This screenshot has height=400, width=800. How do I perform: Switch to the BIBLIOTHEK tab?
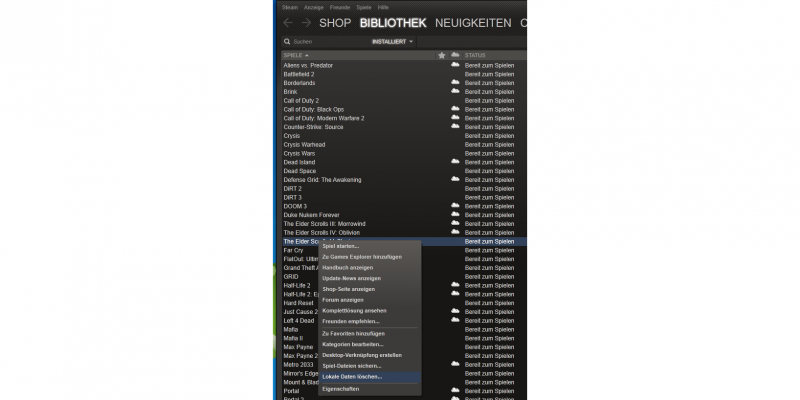pyautogui.click(x=393, y=23)
